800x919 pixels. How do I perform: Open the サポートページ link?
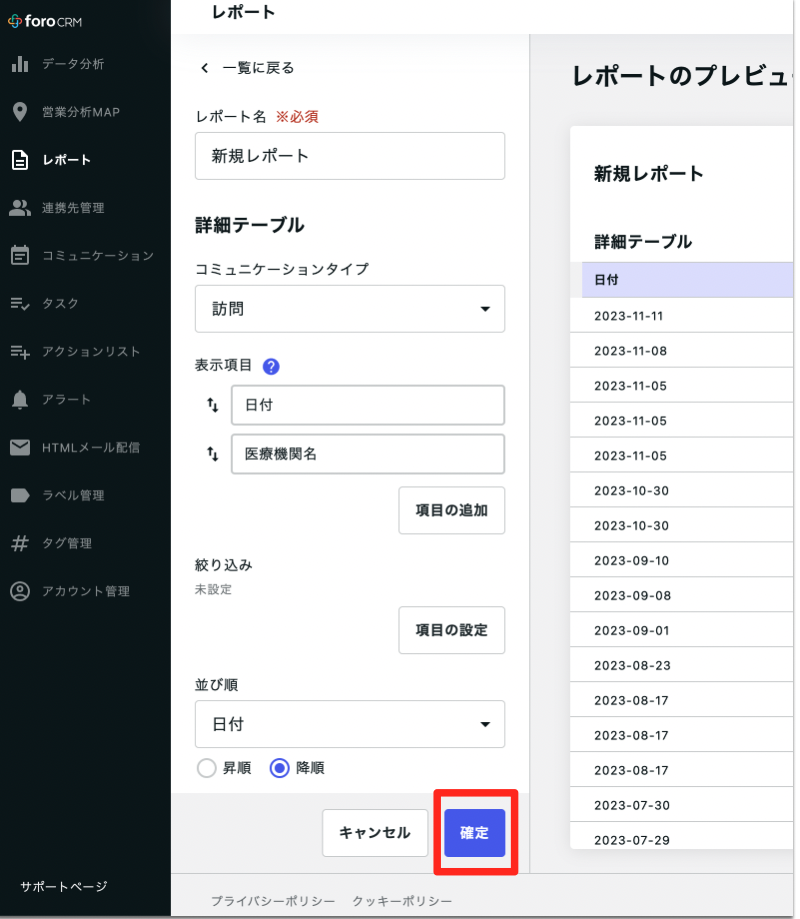point(64,887)
